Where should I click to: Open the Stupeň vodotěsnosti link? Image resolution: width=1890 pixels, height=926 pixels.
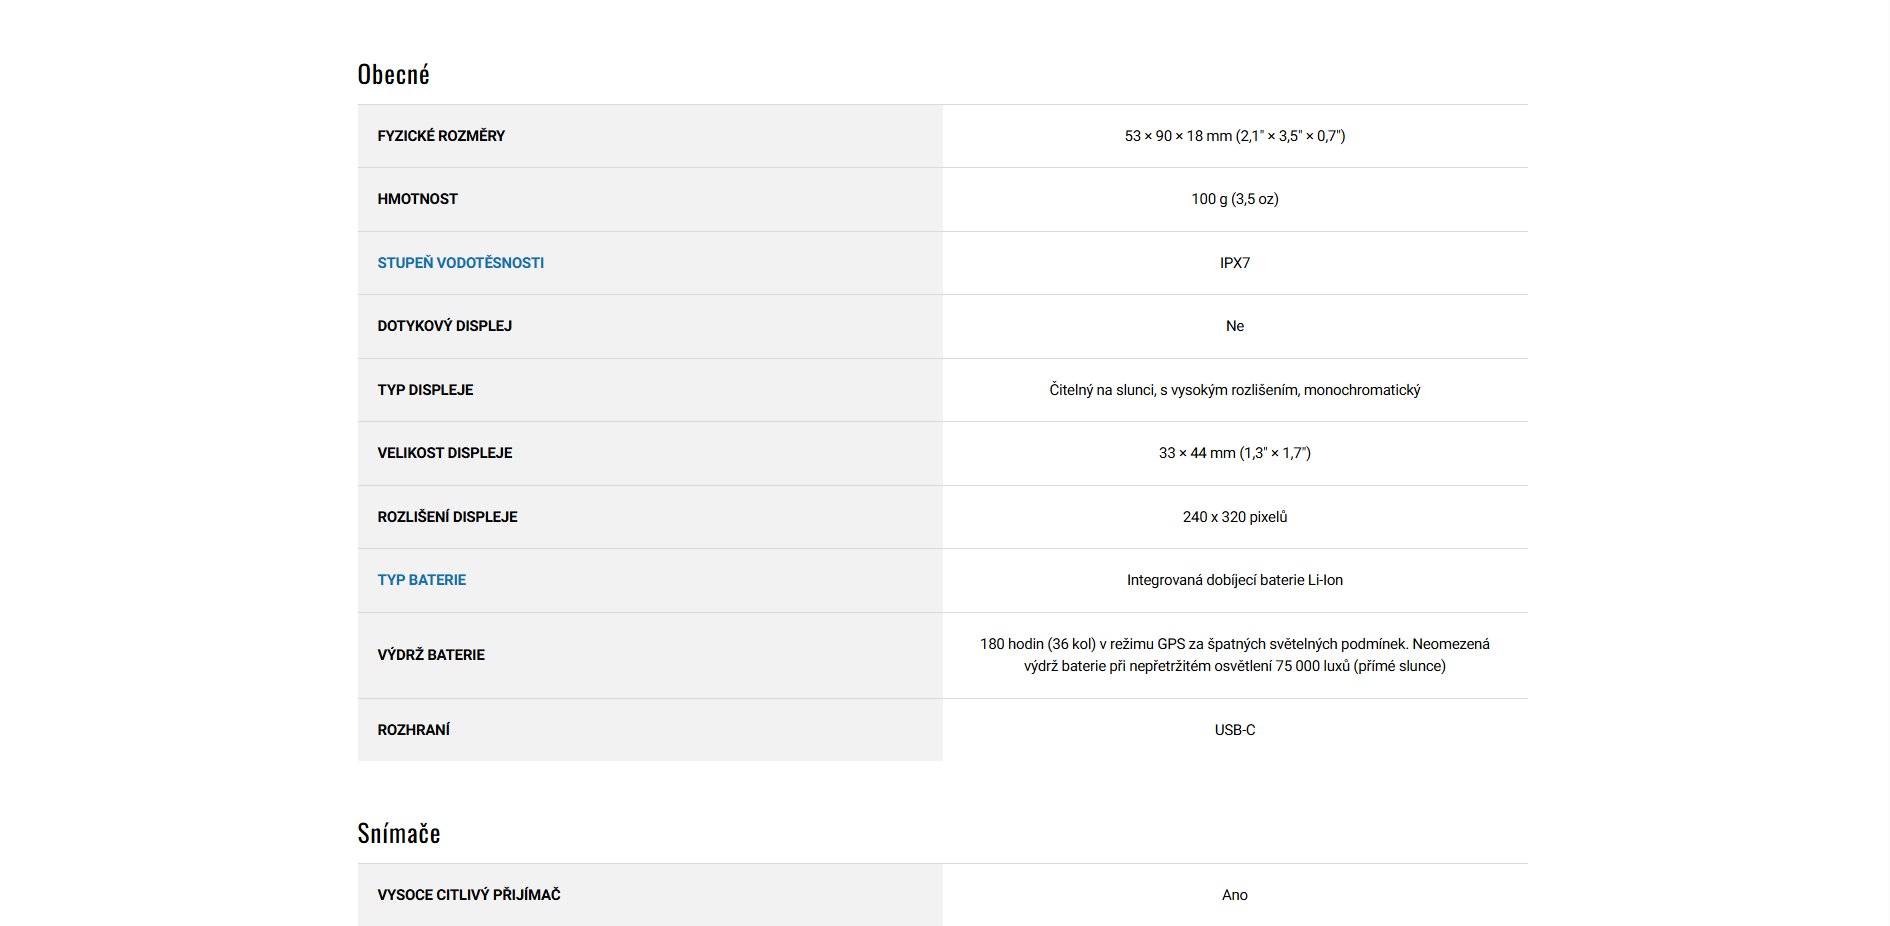(460, 263)
